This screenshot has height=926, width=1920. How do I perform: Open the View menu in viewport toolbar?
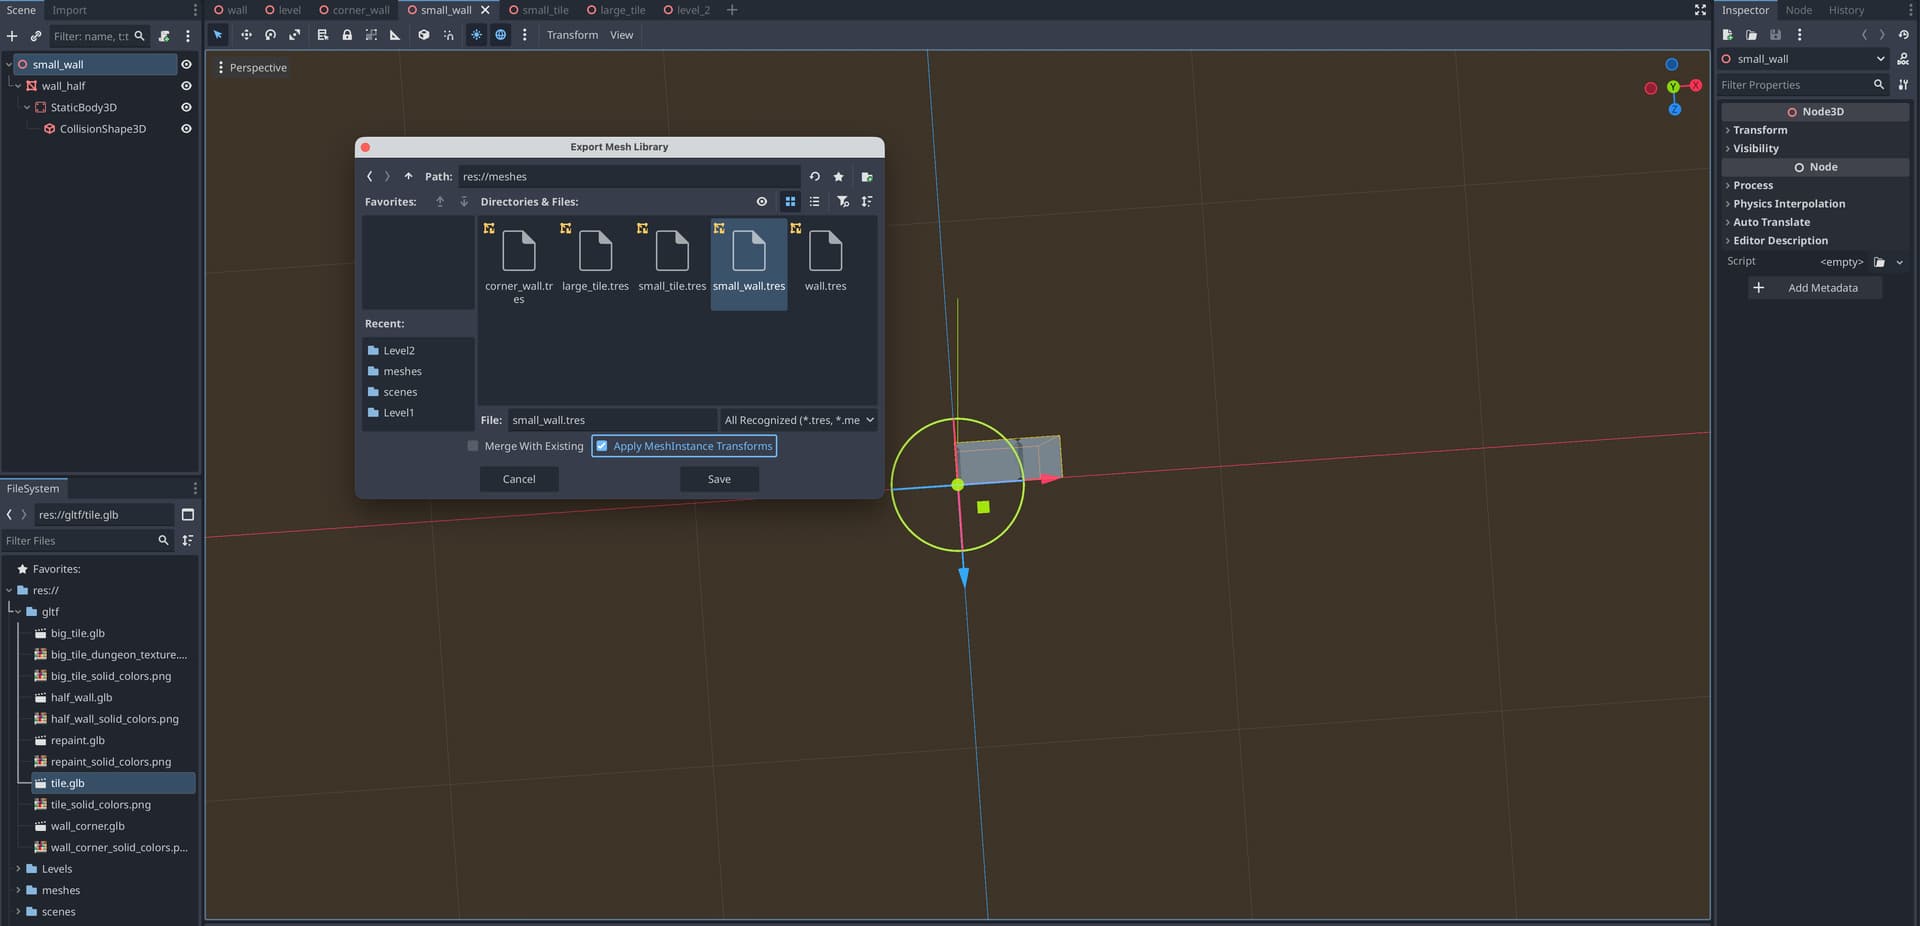point(621,35)
